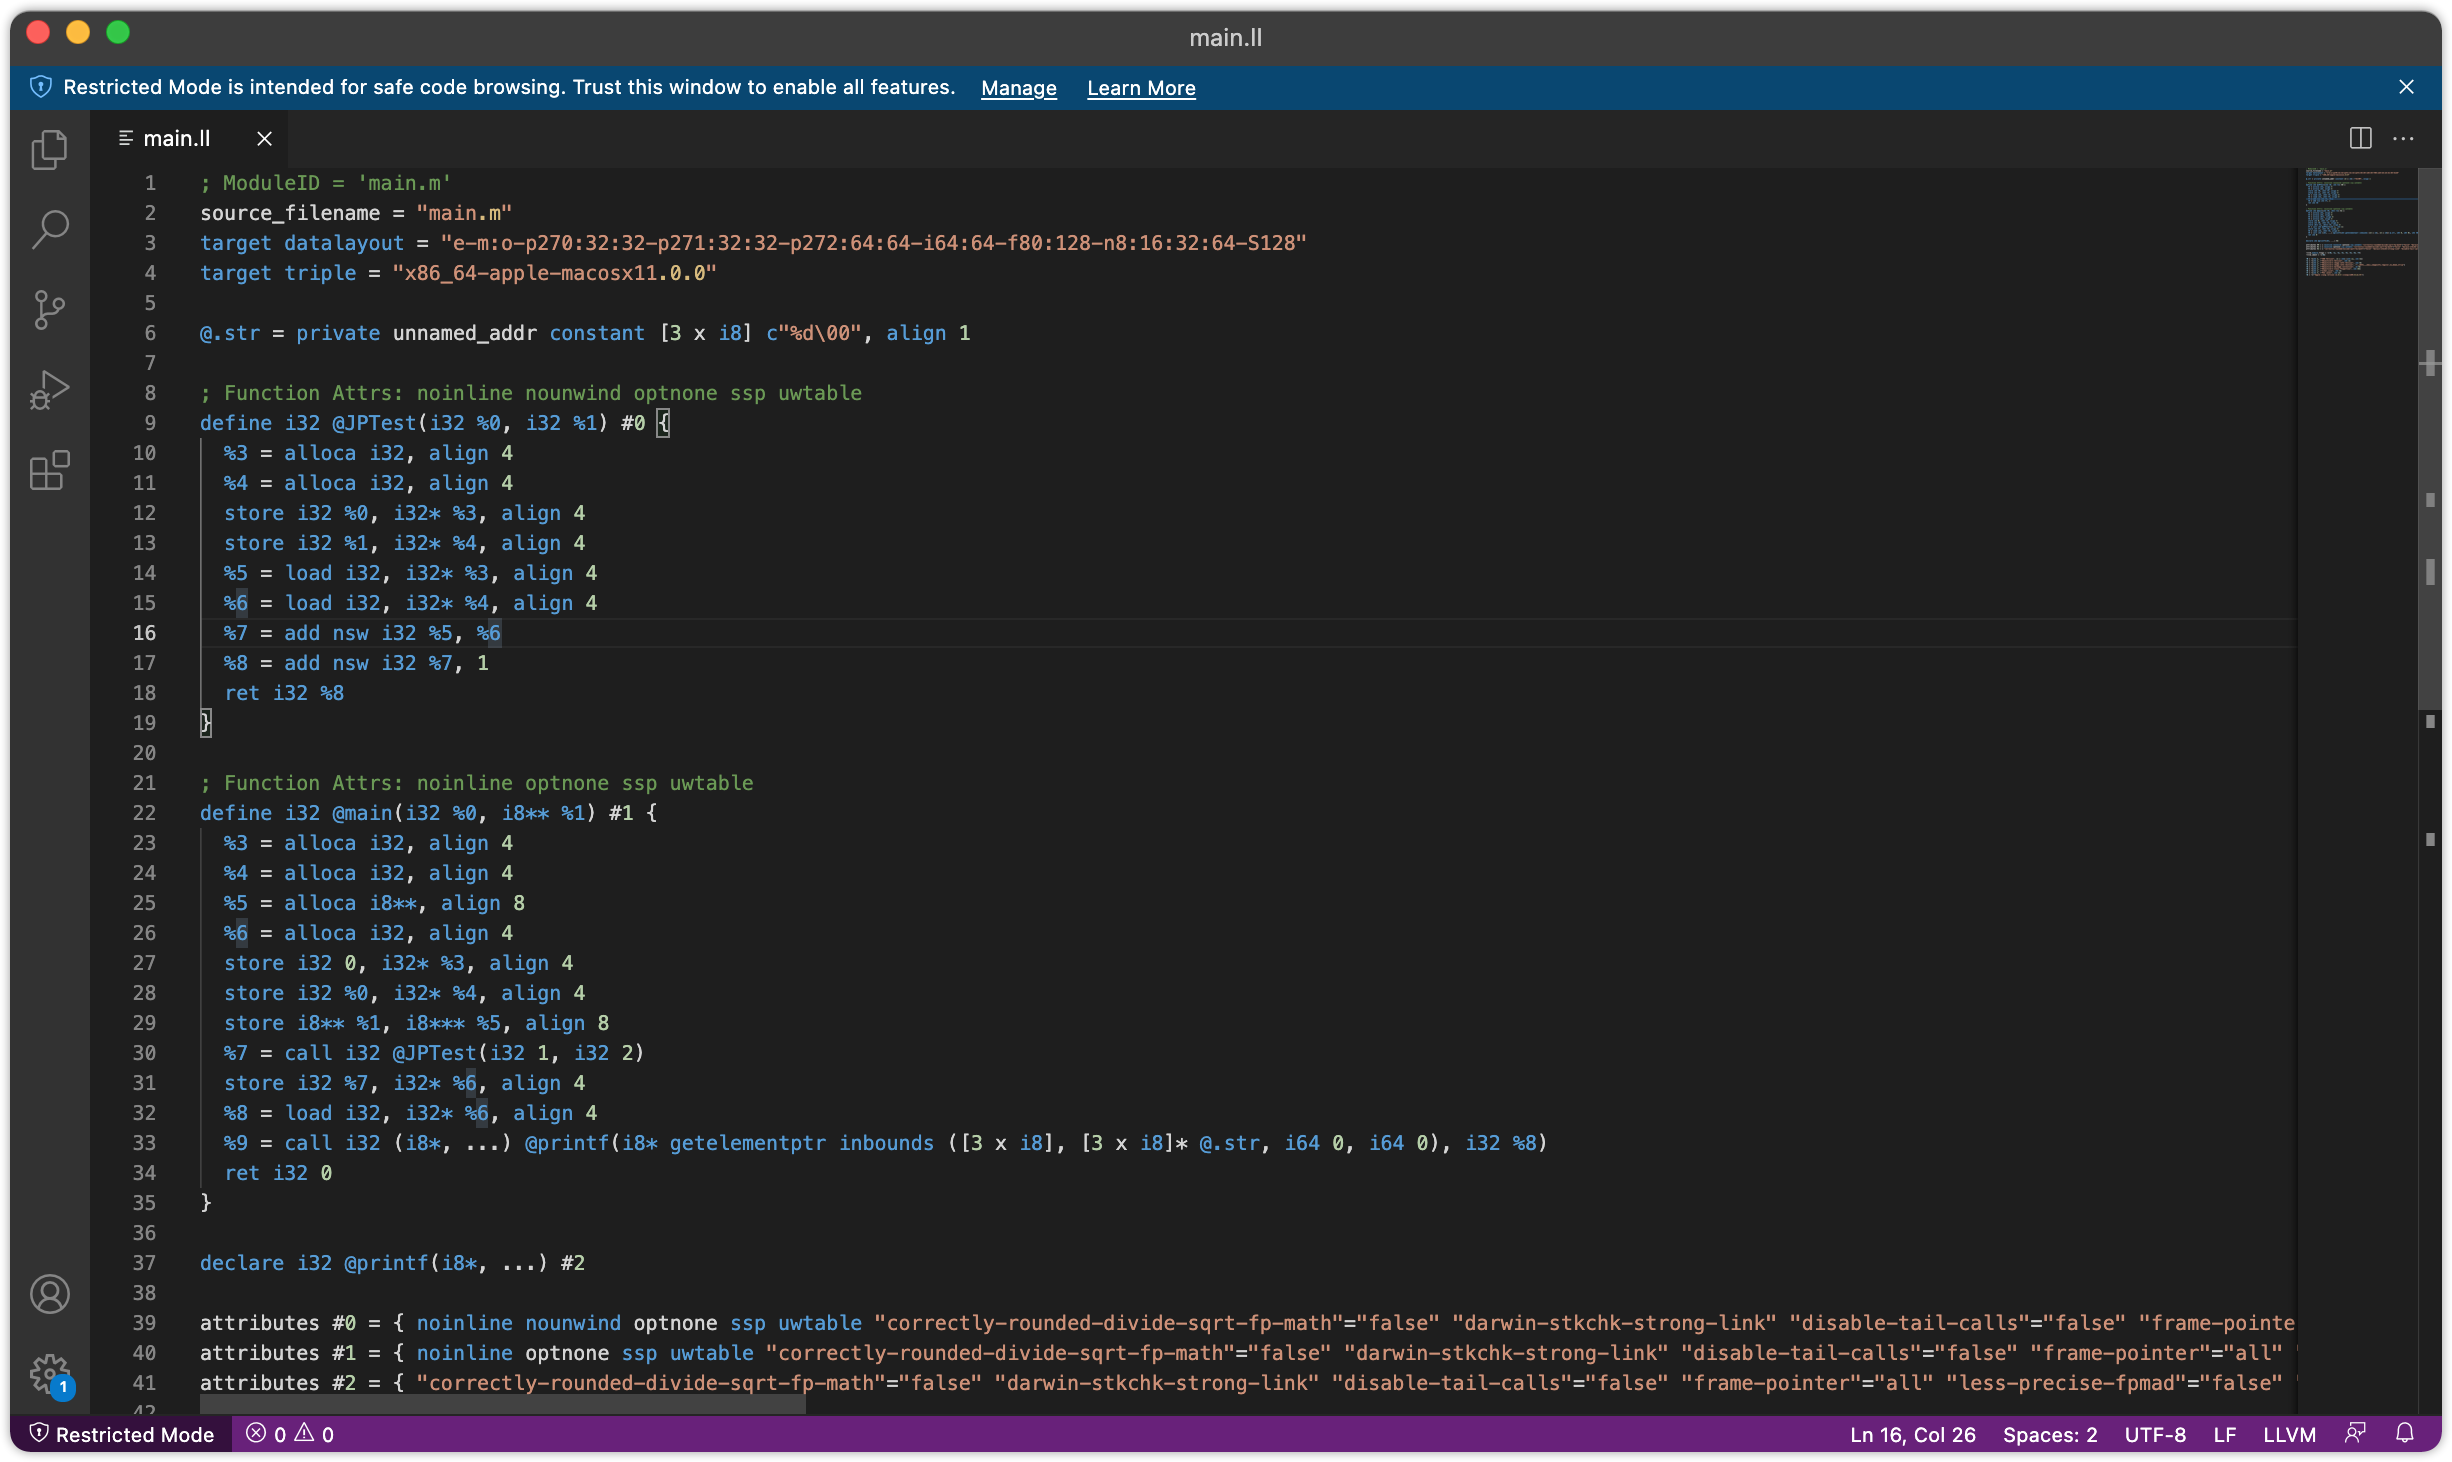Click 'getelementptr' on line 33

tap(747, 1143)
